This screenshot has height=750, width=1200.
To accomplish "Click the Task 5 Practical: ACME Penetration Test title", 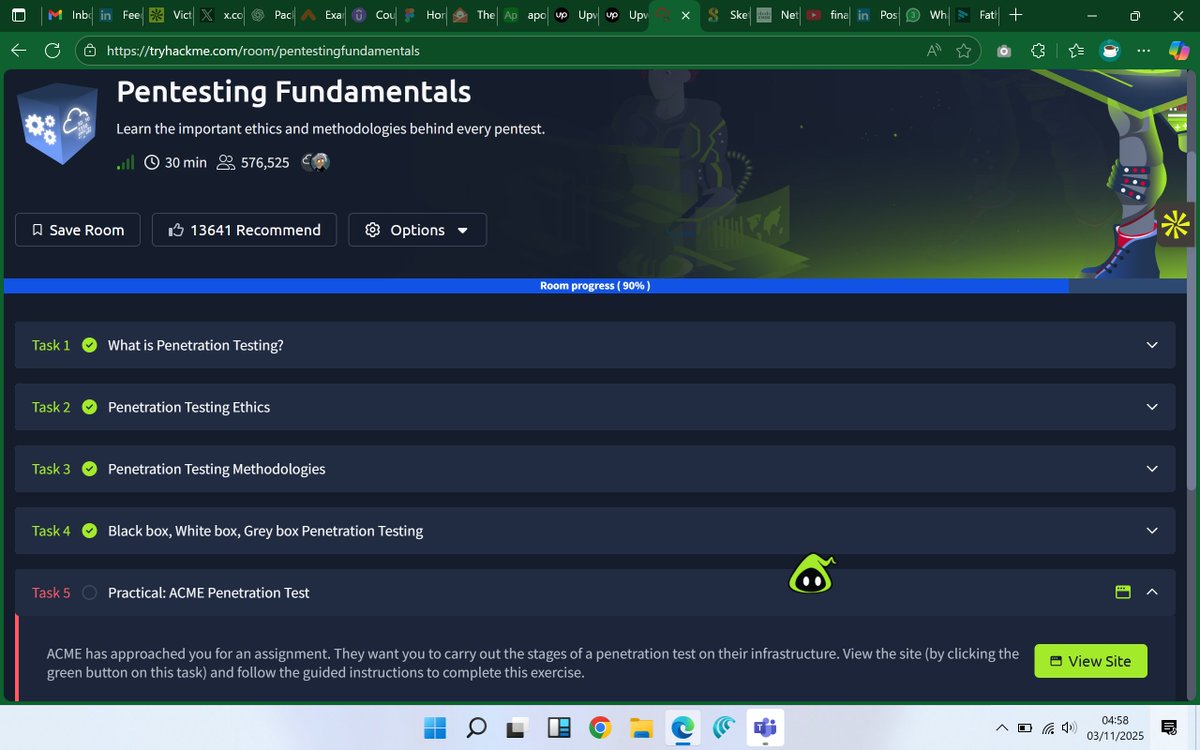I will (x=209, y=593).
